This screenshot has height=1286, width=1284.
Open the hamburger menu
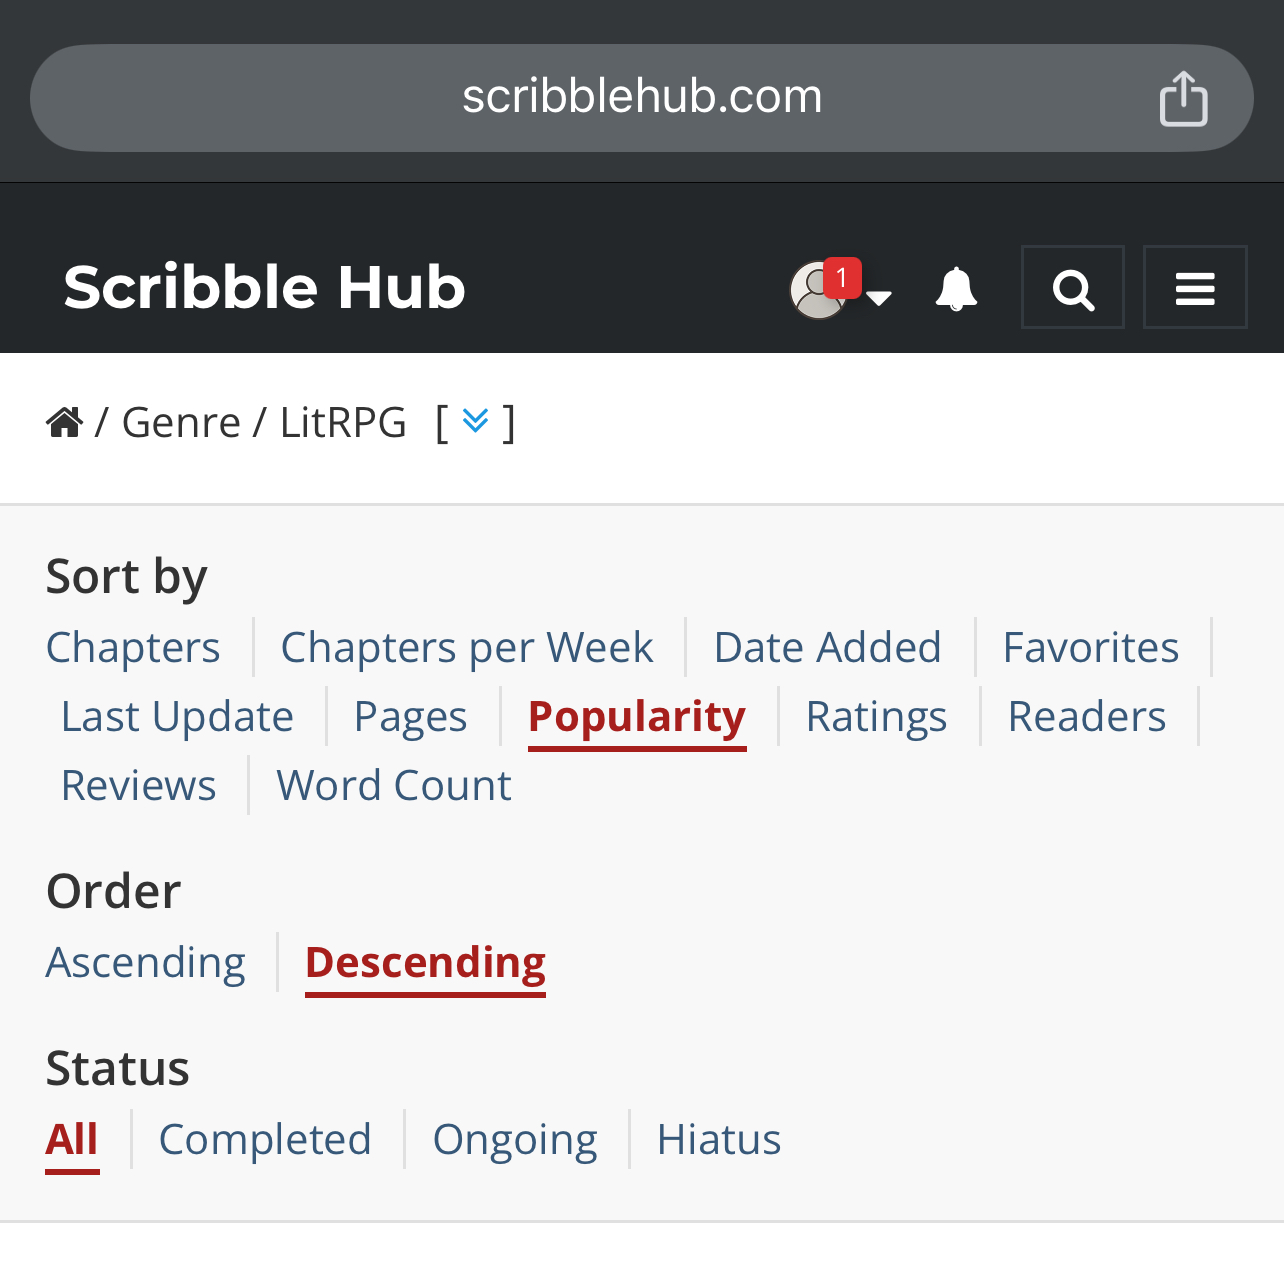pyautogui.click(x=1195, y=288)
